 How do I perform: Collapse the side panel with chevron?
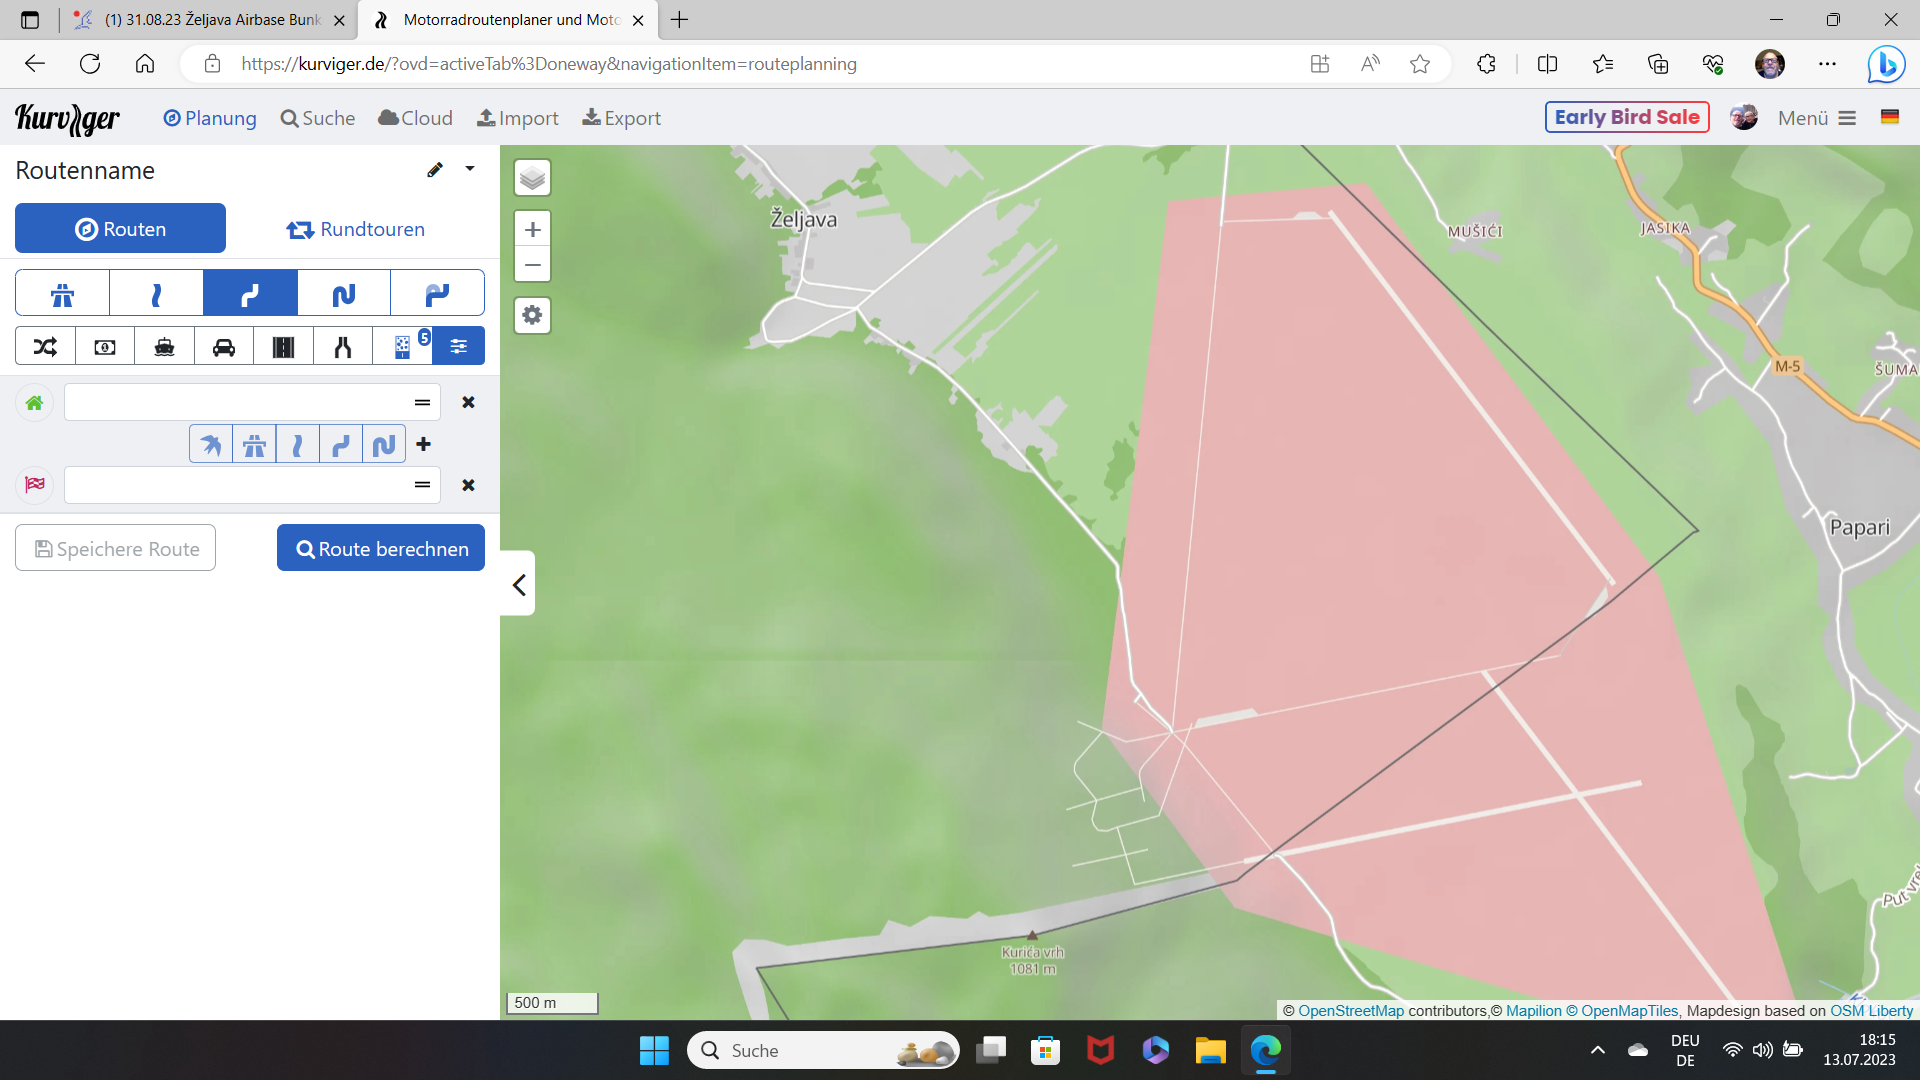[x=518, y=584]
